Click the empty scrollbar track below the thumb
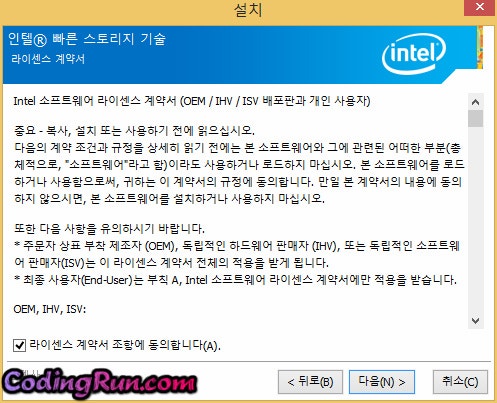 coord(475,220)
